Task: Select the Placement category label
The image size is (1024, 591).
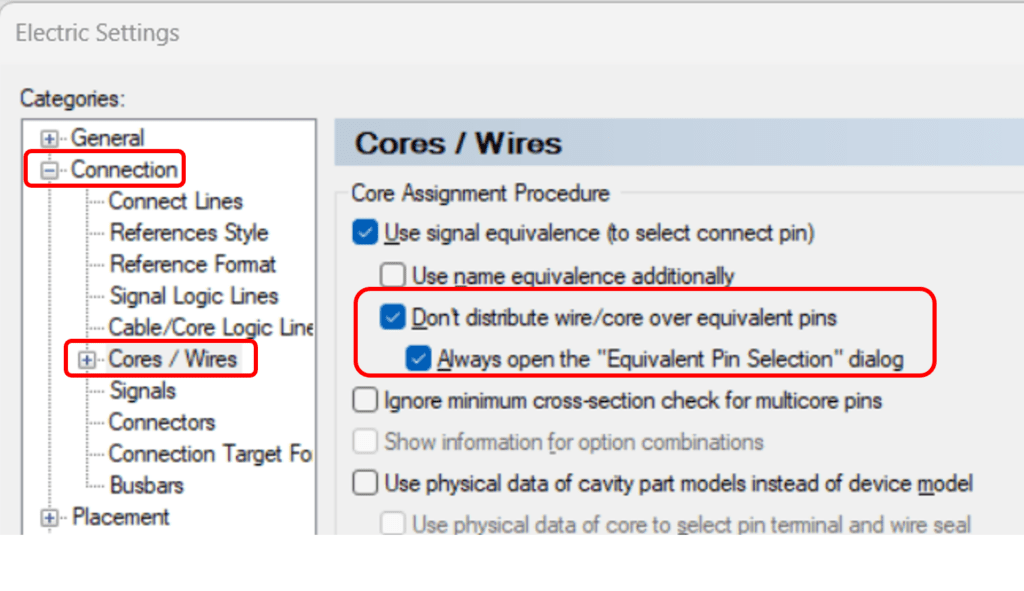Action: click(121, 517)
